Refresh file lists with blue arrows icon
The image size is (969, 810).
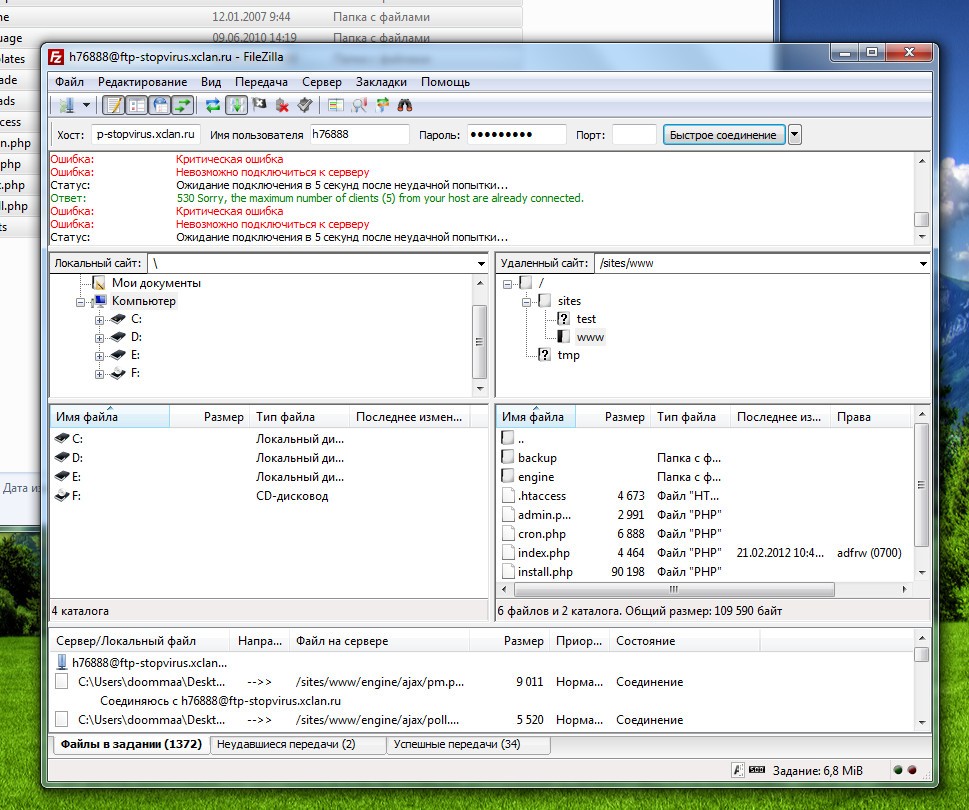tap(213, 105)
